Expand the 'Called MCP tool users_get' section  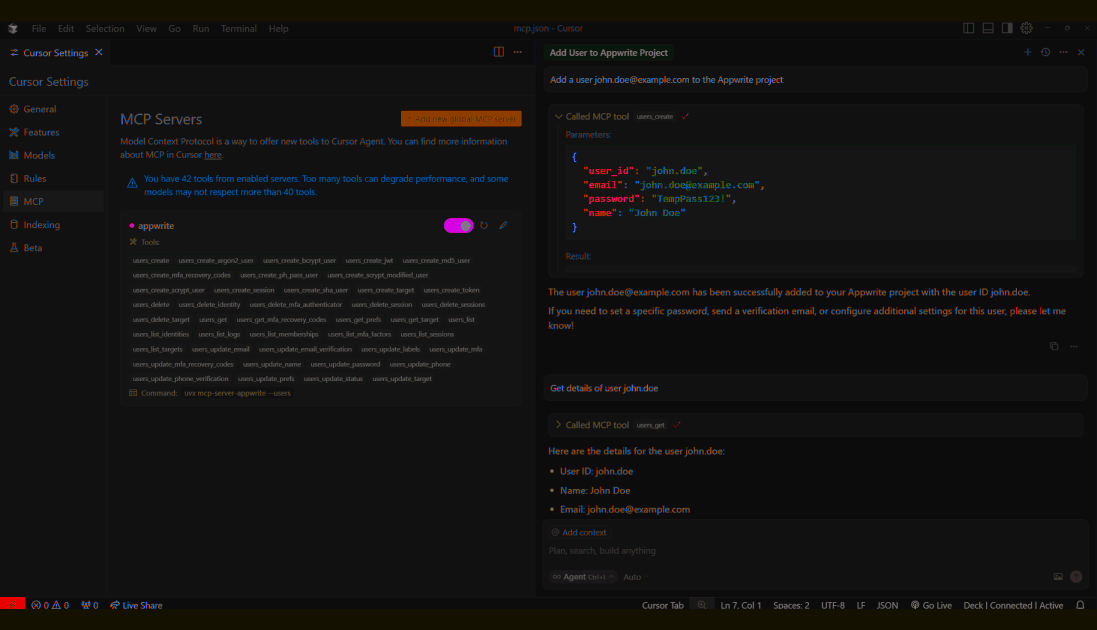click(559, 424)
